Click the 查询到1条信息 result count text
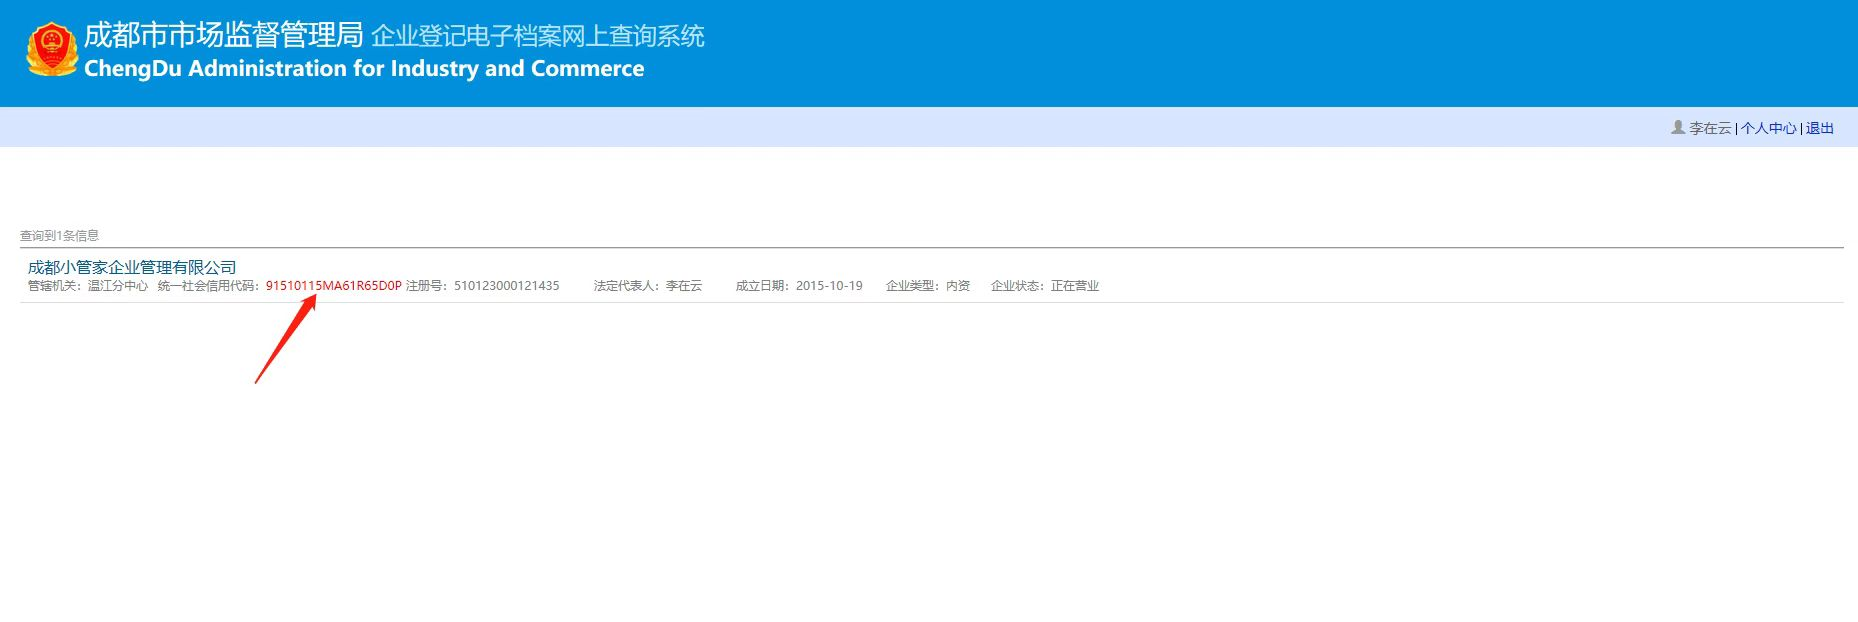The width and height of the screenshot is (1858, 622). [x=60, y=236]
